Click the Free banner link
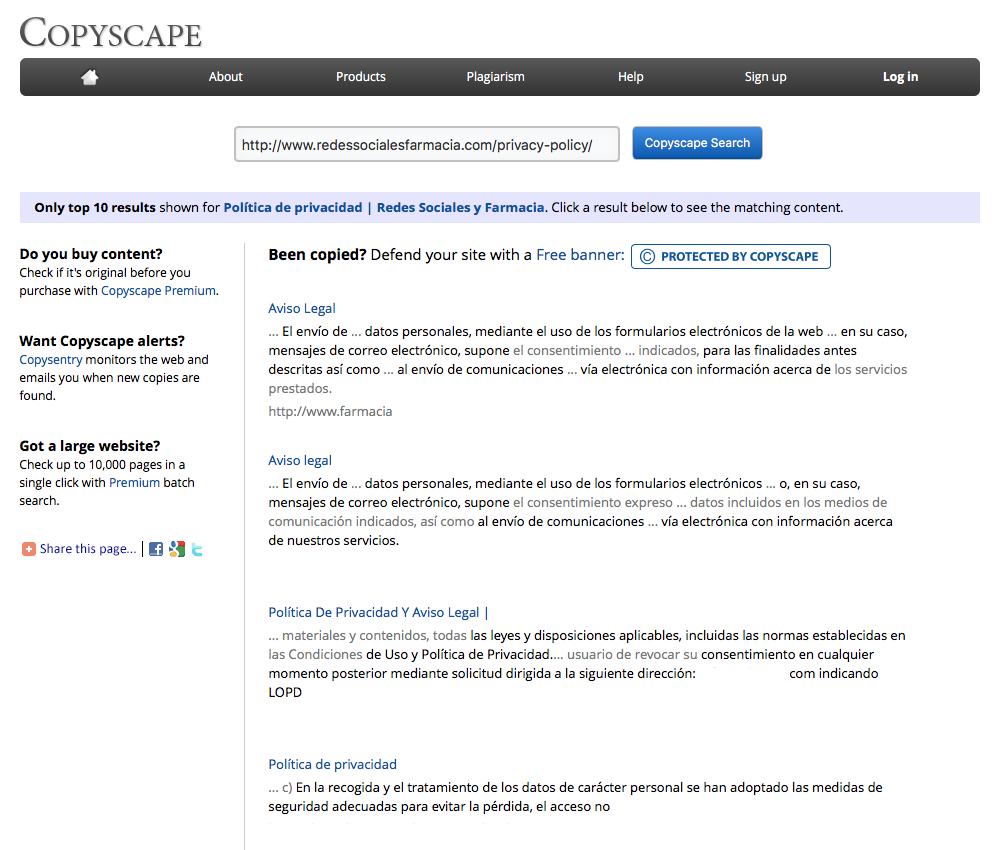 pyautogui.click(x=580, y=255)
